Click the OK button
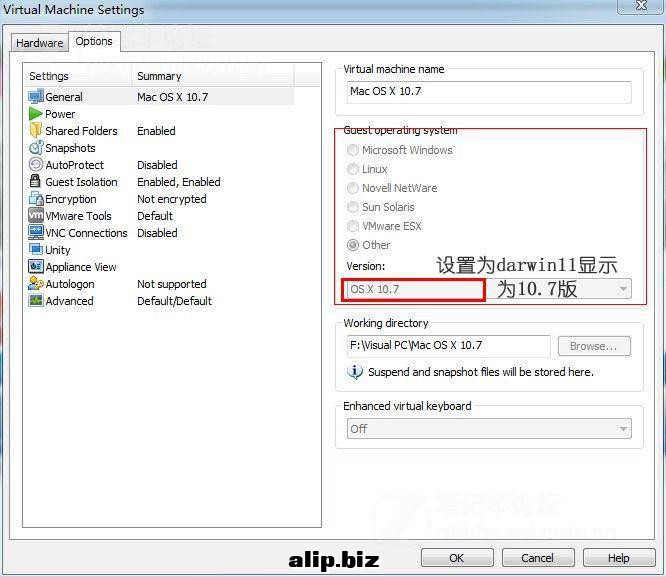 [457, 558]
